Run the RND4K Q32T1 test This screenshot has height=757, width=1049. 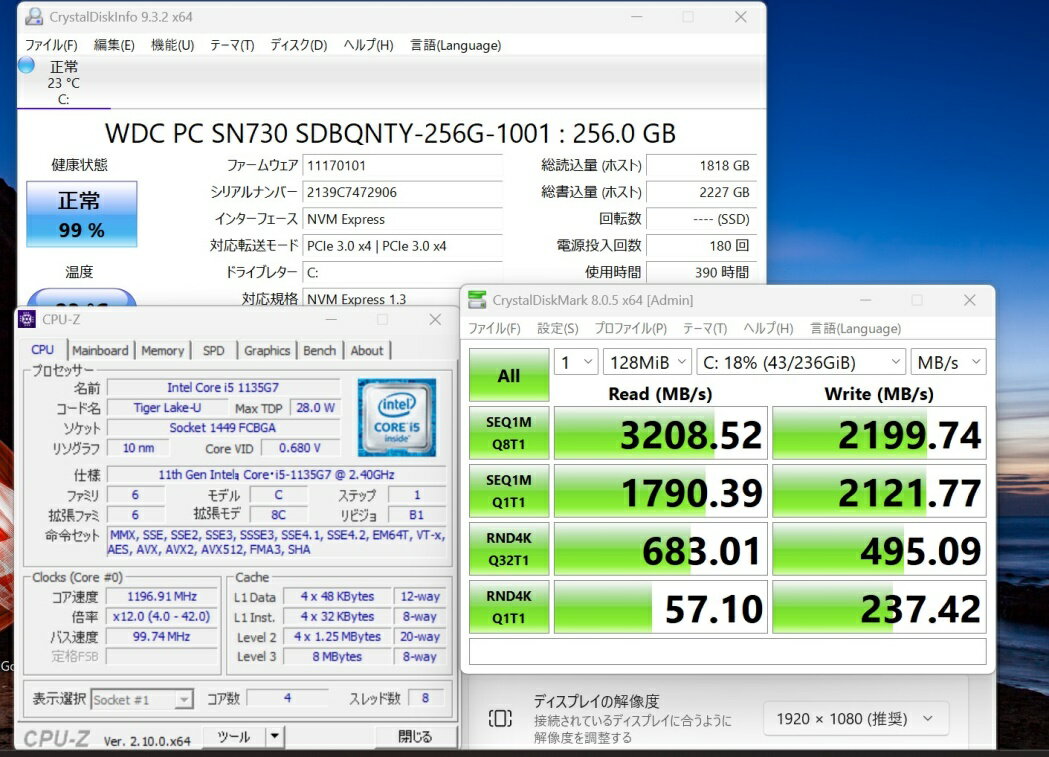click(x=508, y=549)
